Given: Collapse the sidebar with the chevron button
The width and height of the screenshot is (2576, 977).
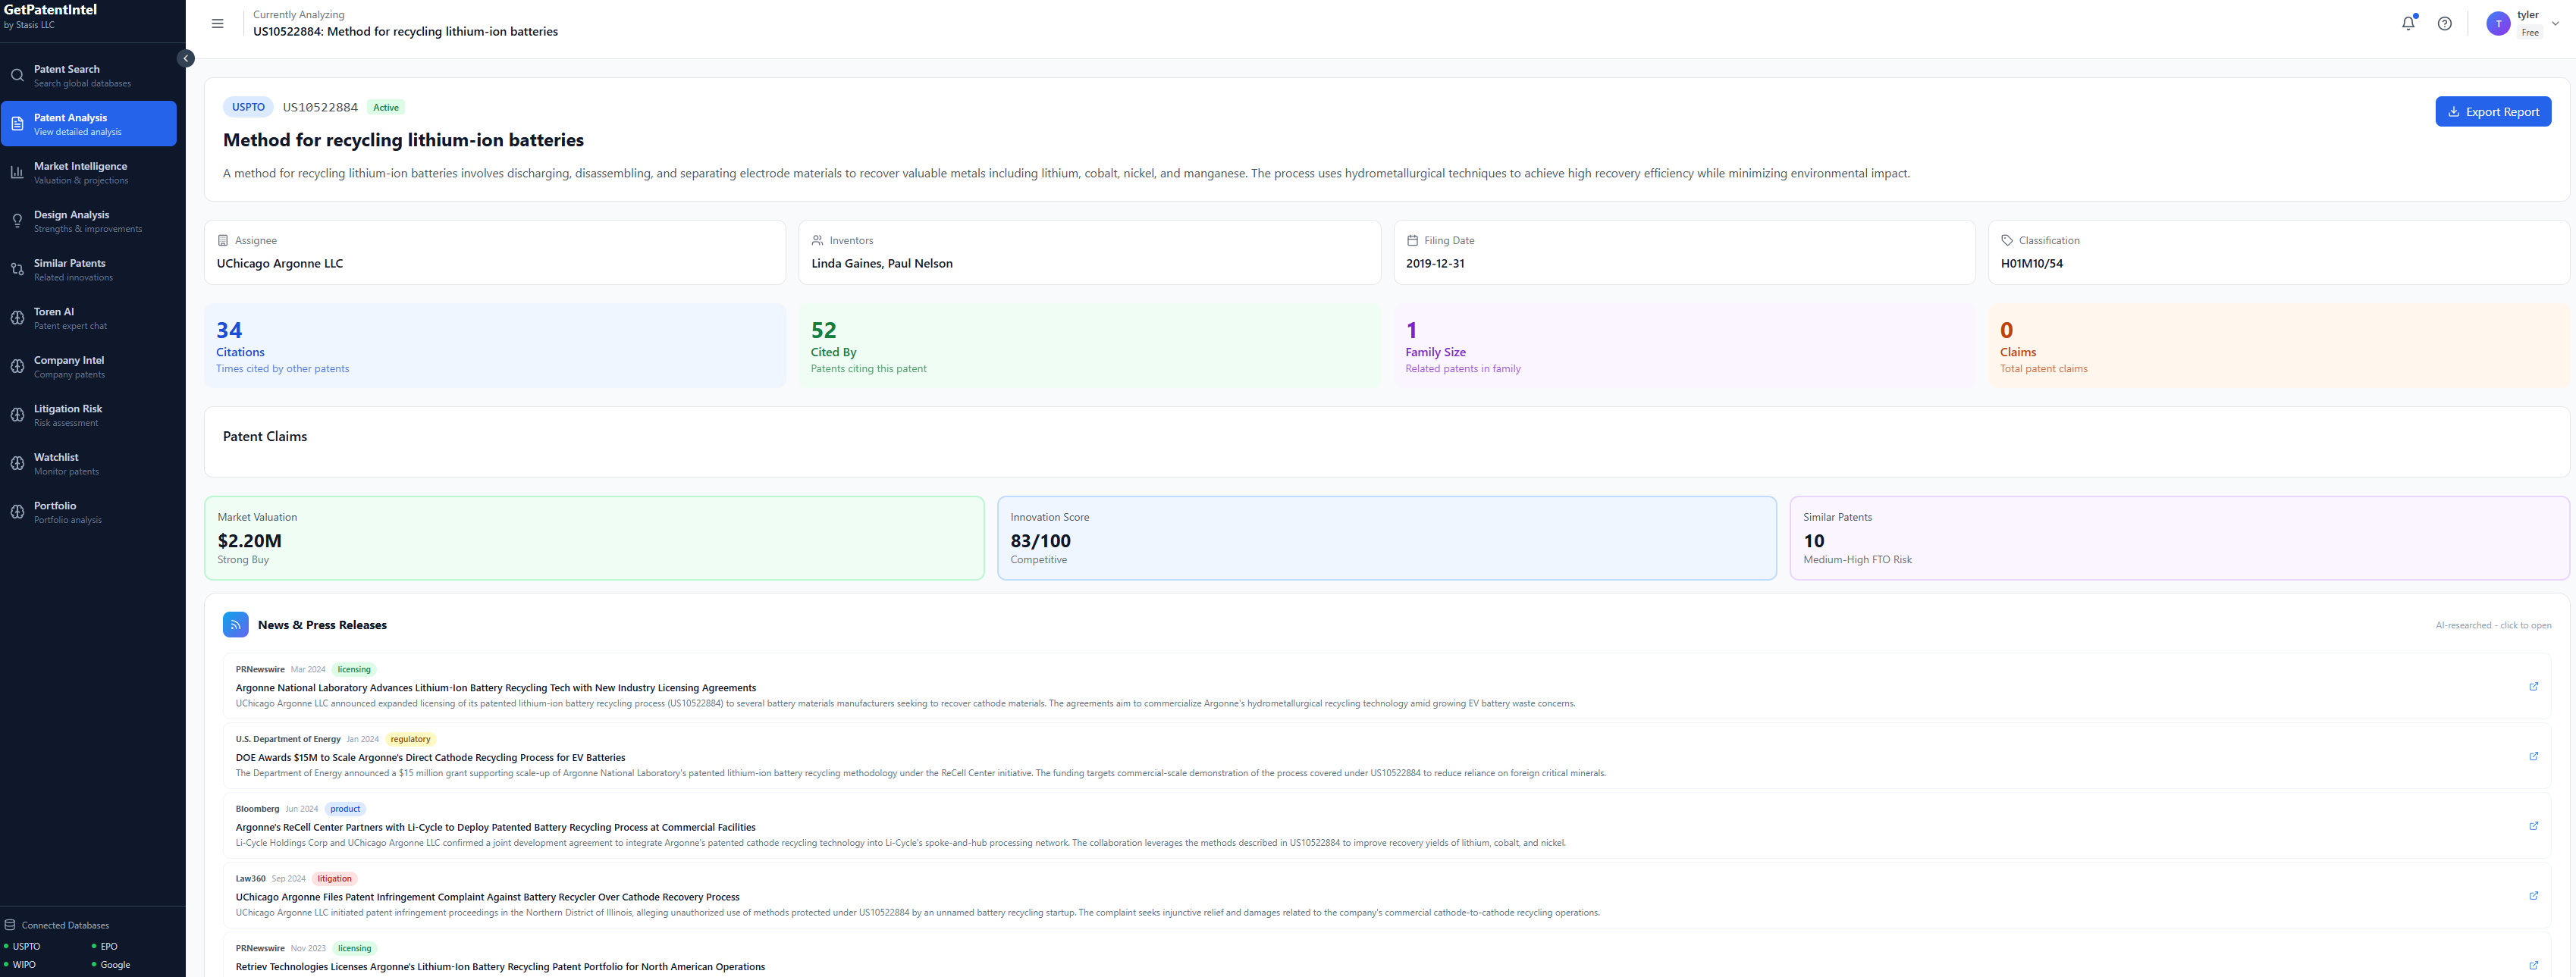Looking at the screenshot, I should (186, 58).
